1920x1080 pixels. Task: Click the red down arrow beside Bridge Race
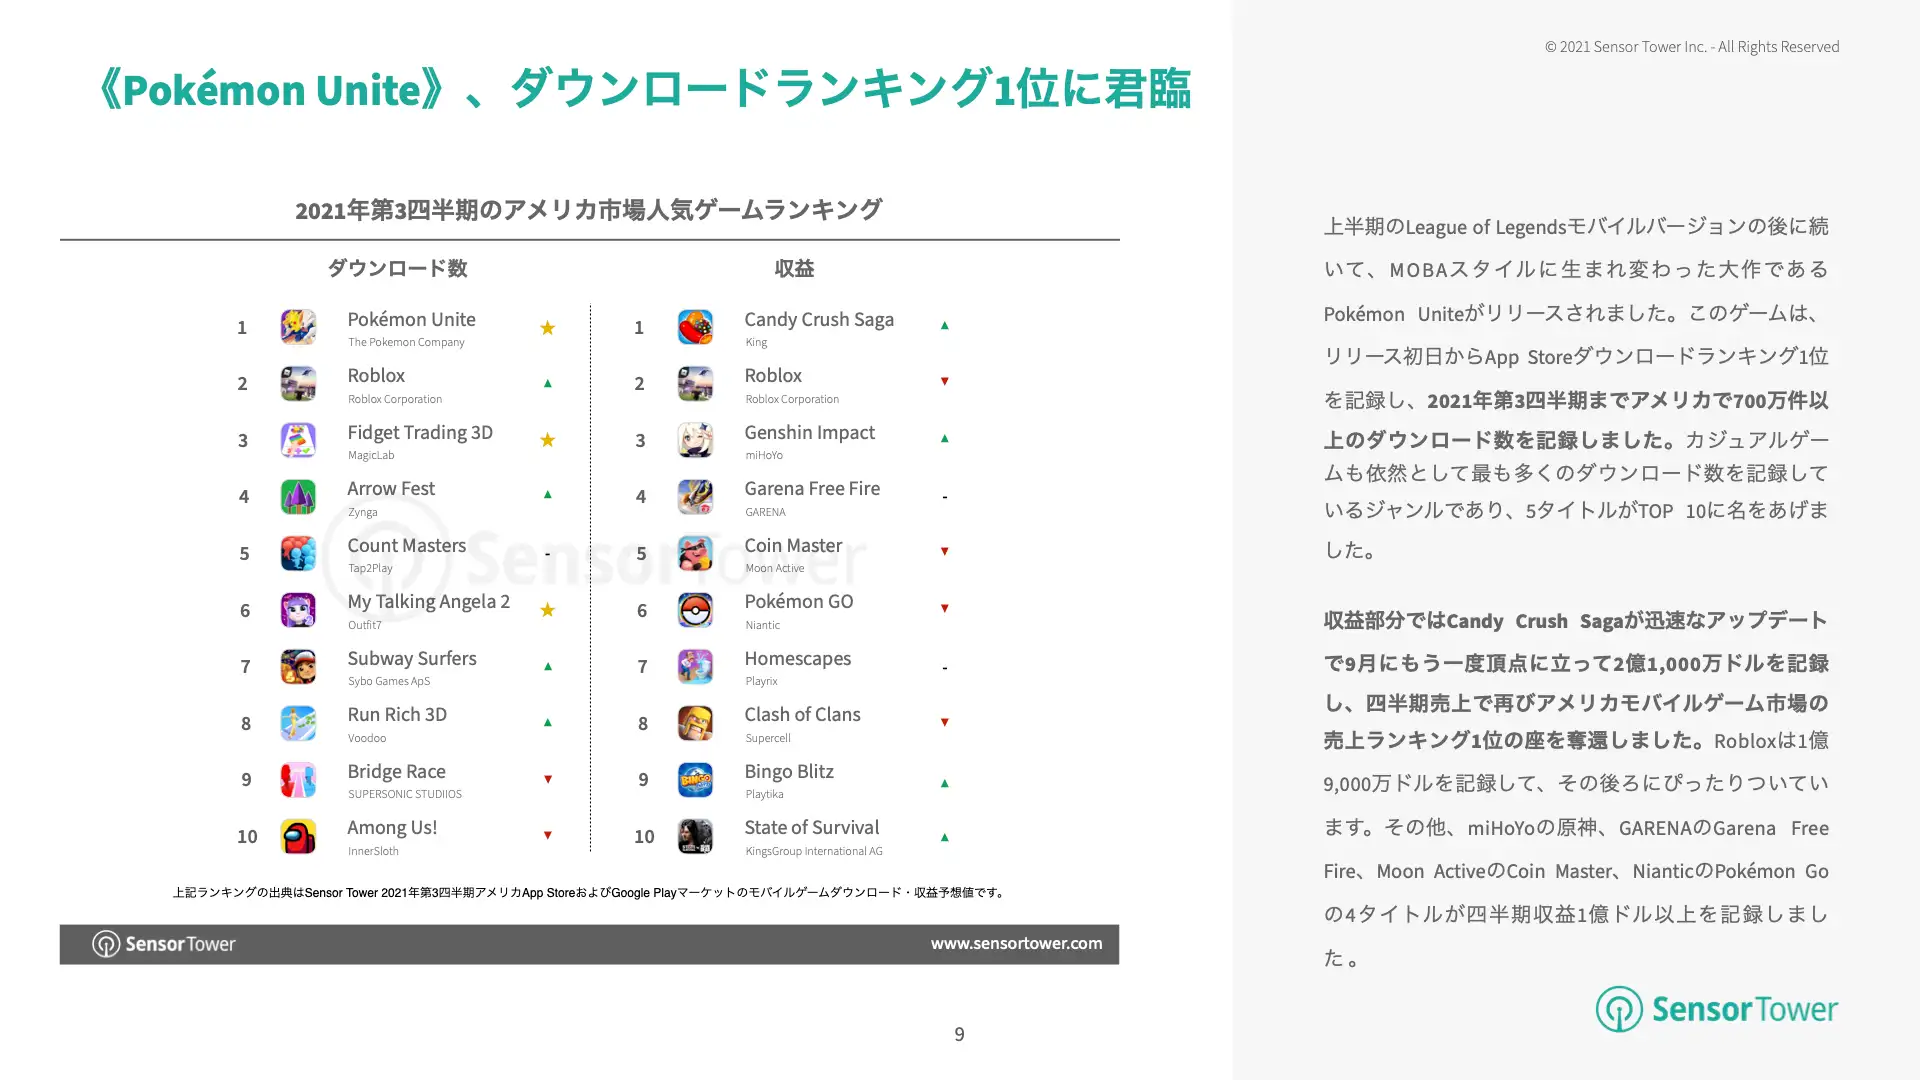547,779
